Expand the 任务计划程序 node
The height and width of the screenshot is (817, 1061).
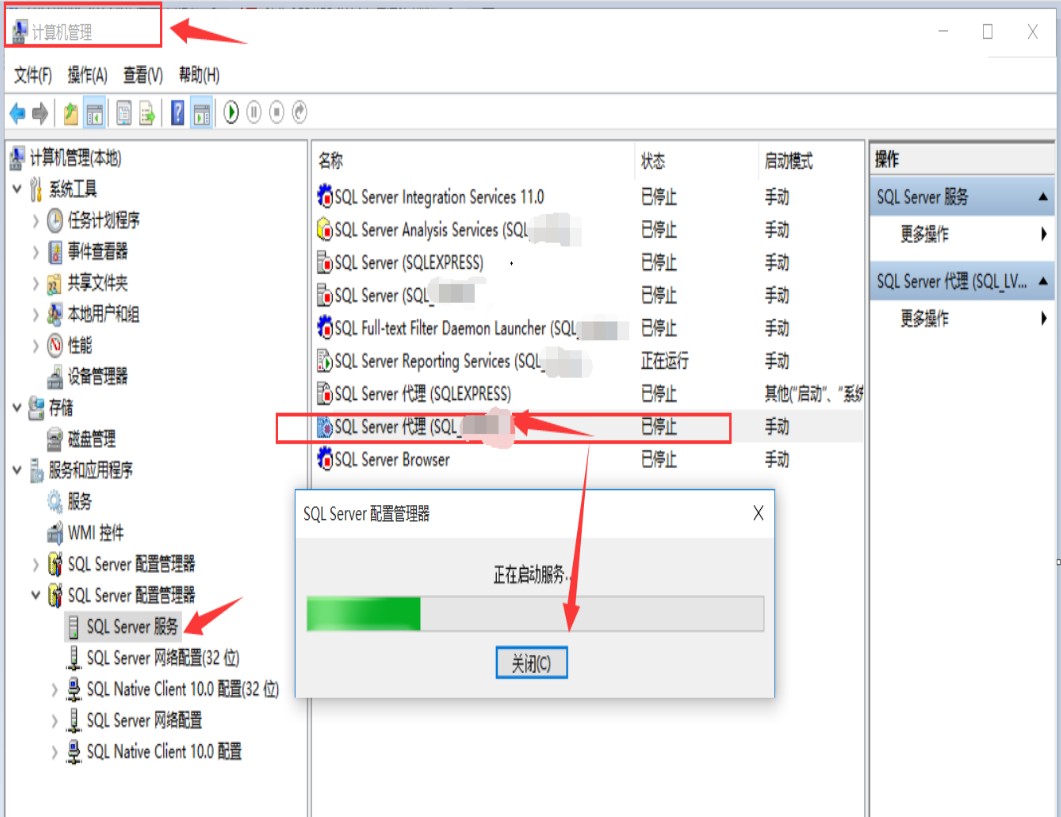pos(36,221)
